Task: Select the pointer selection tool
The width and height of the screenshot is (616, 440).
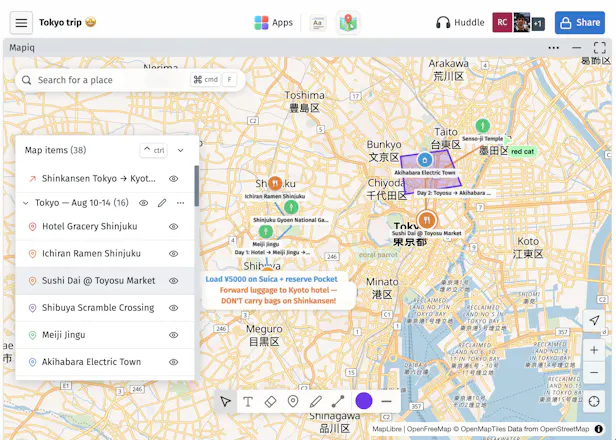Action: coord(226,402)
